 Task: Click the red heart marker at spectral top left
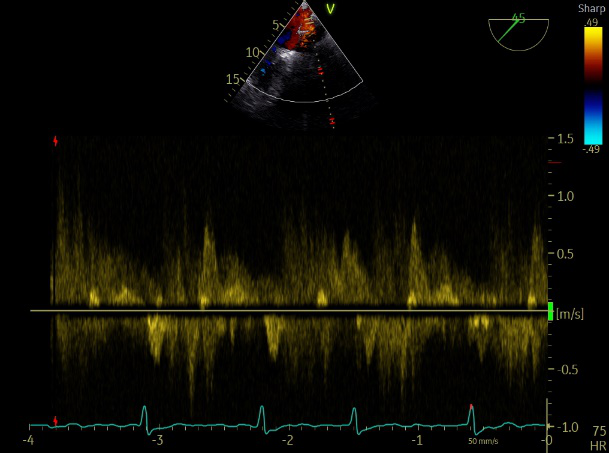(x=55, y=141)
